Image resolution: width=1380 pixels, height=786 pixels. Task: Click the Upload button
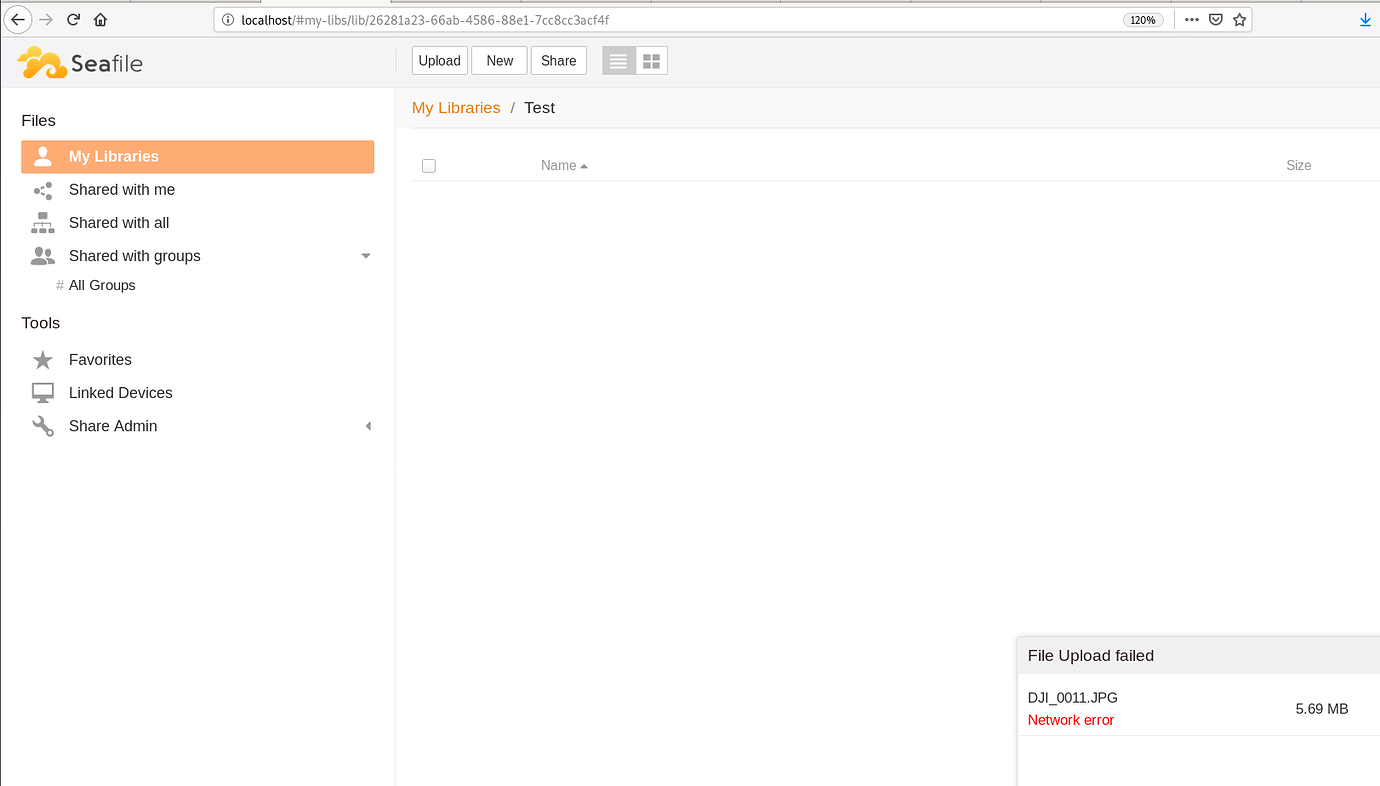(x=439, y=60)
